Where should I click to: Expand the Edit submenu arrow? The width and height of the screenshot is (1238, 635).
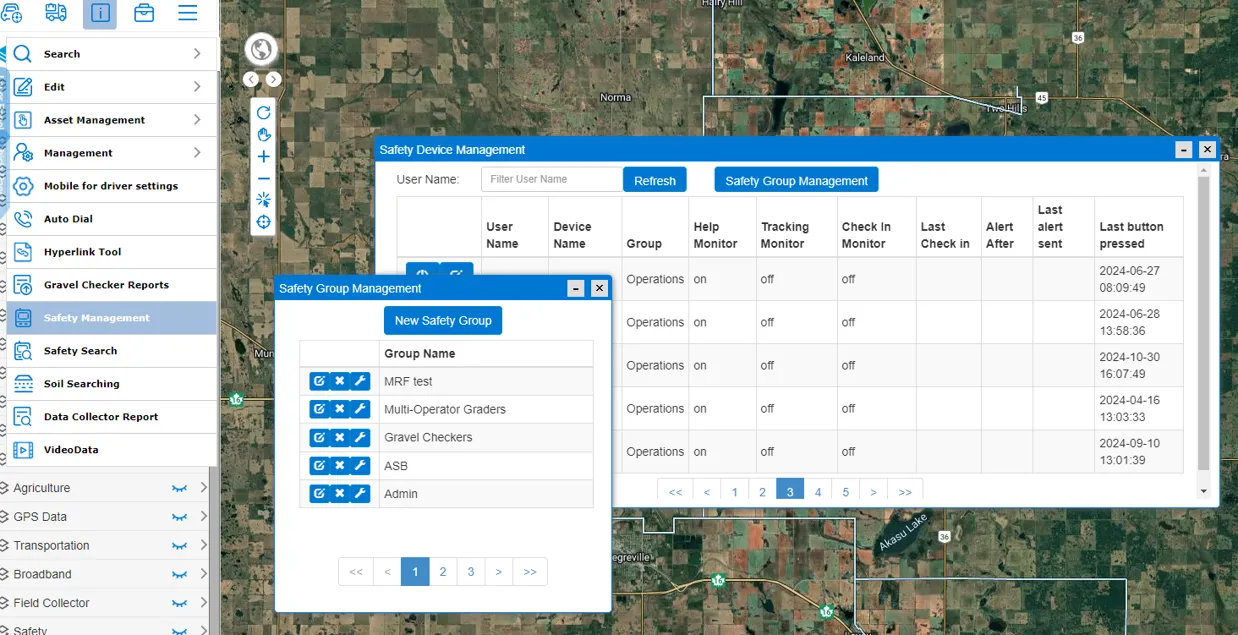pyautogui.click(x=197, y=87)
